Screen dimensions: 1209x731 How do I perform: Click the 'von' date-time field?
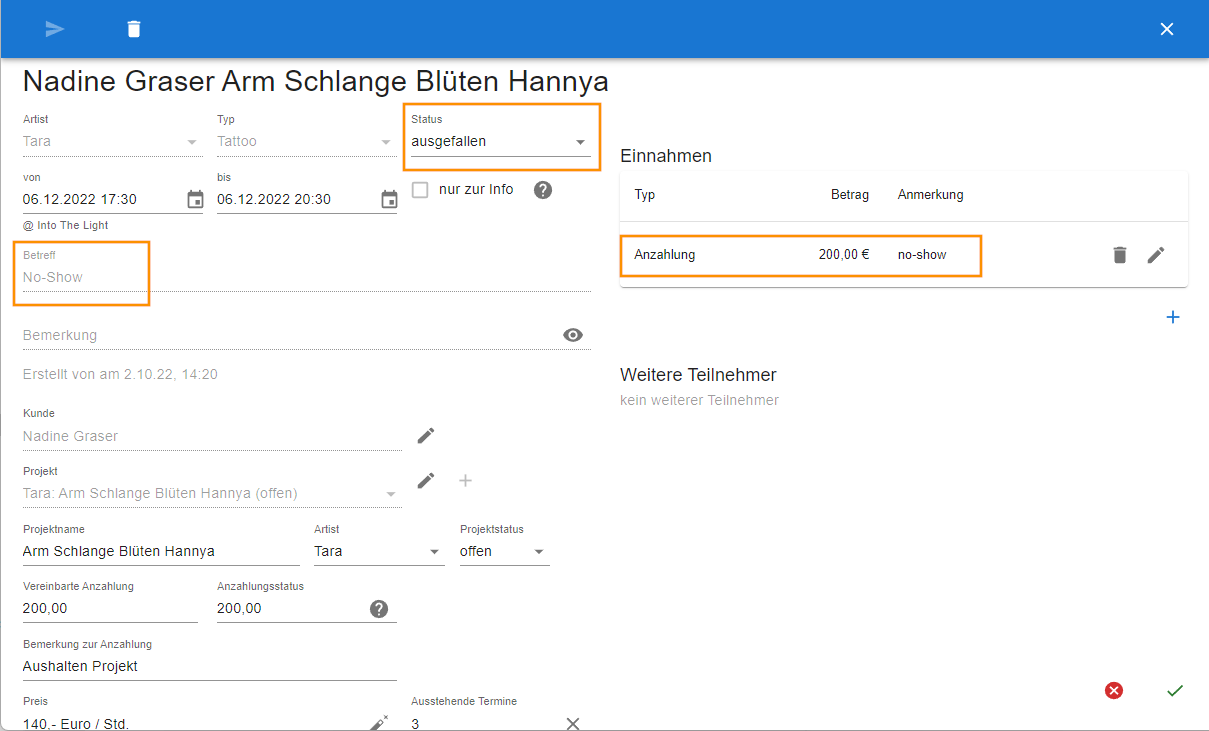coord(103,200)
